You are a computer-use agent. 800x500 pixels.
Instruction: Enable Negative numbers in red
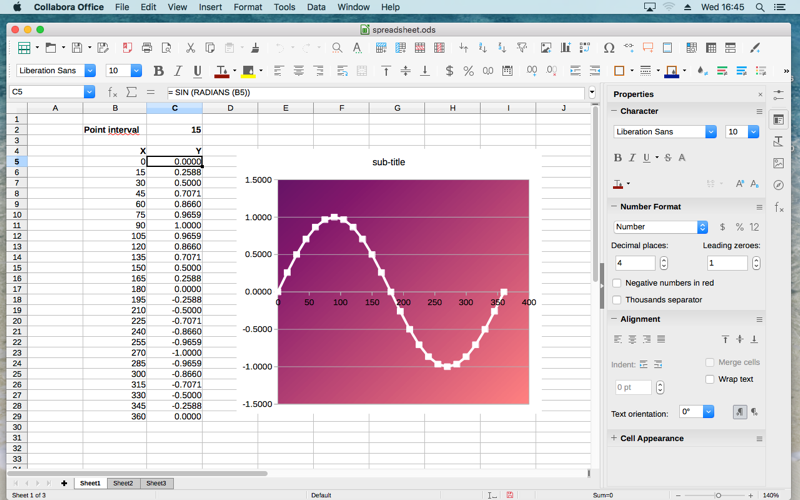click(617, 283)
